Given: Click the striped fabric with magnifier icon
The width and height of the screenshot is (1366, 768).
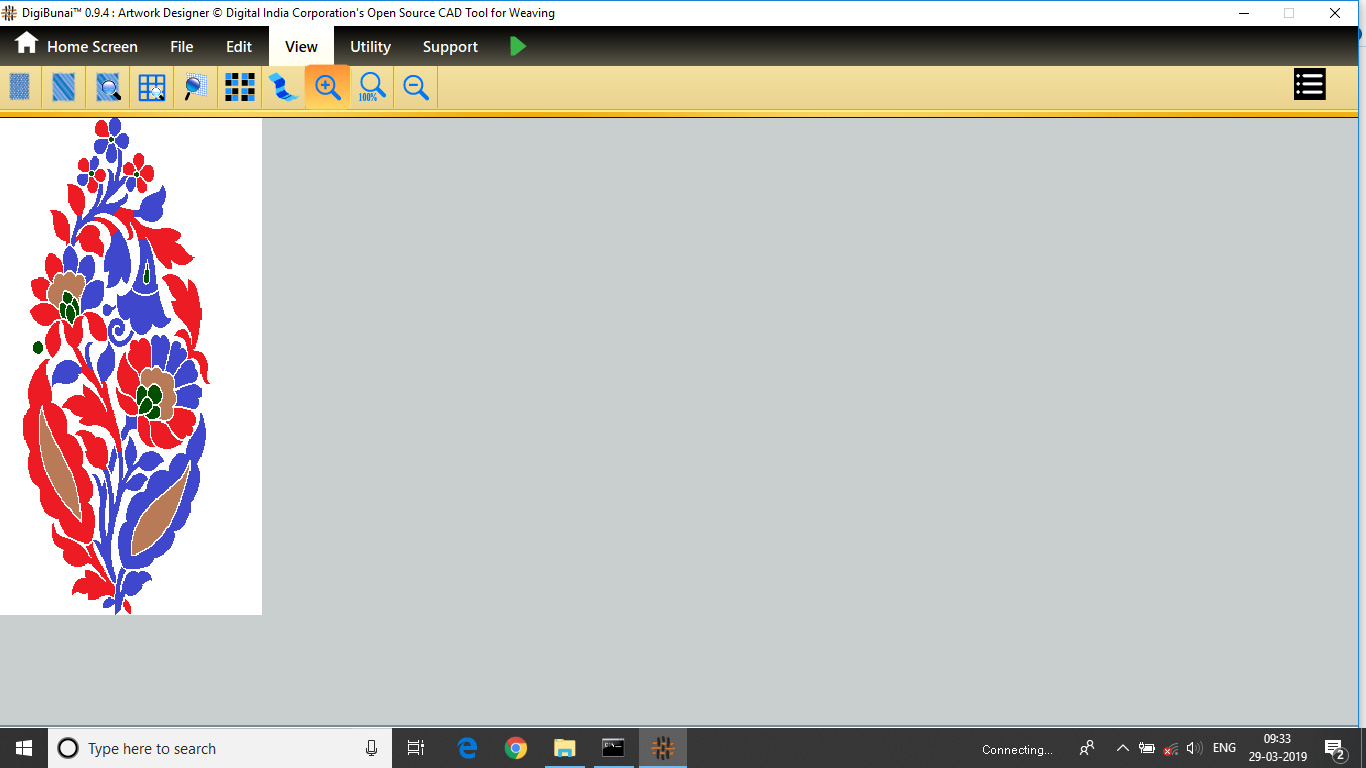Looking at the screenshot, I should tap(108, 88).
